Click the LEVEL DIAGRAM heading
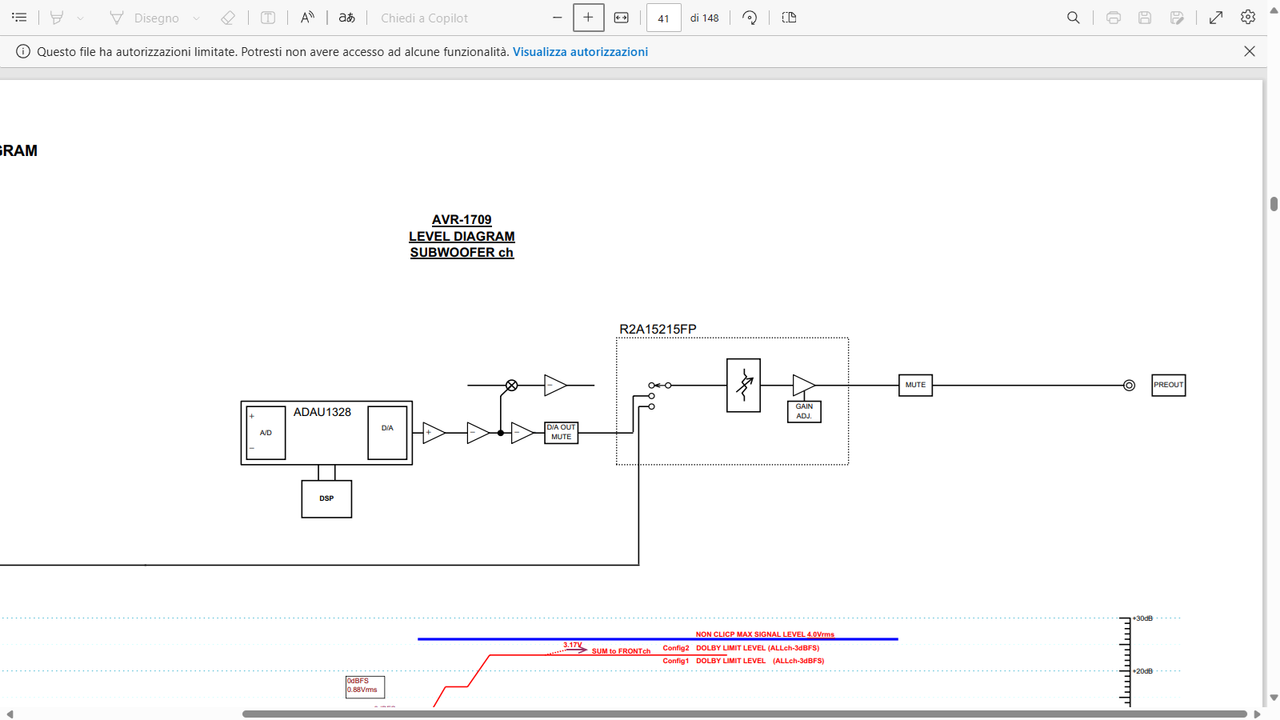 click(x=461, y=237)
